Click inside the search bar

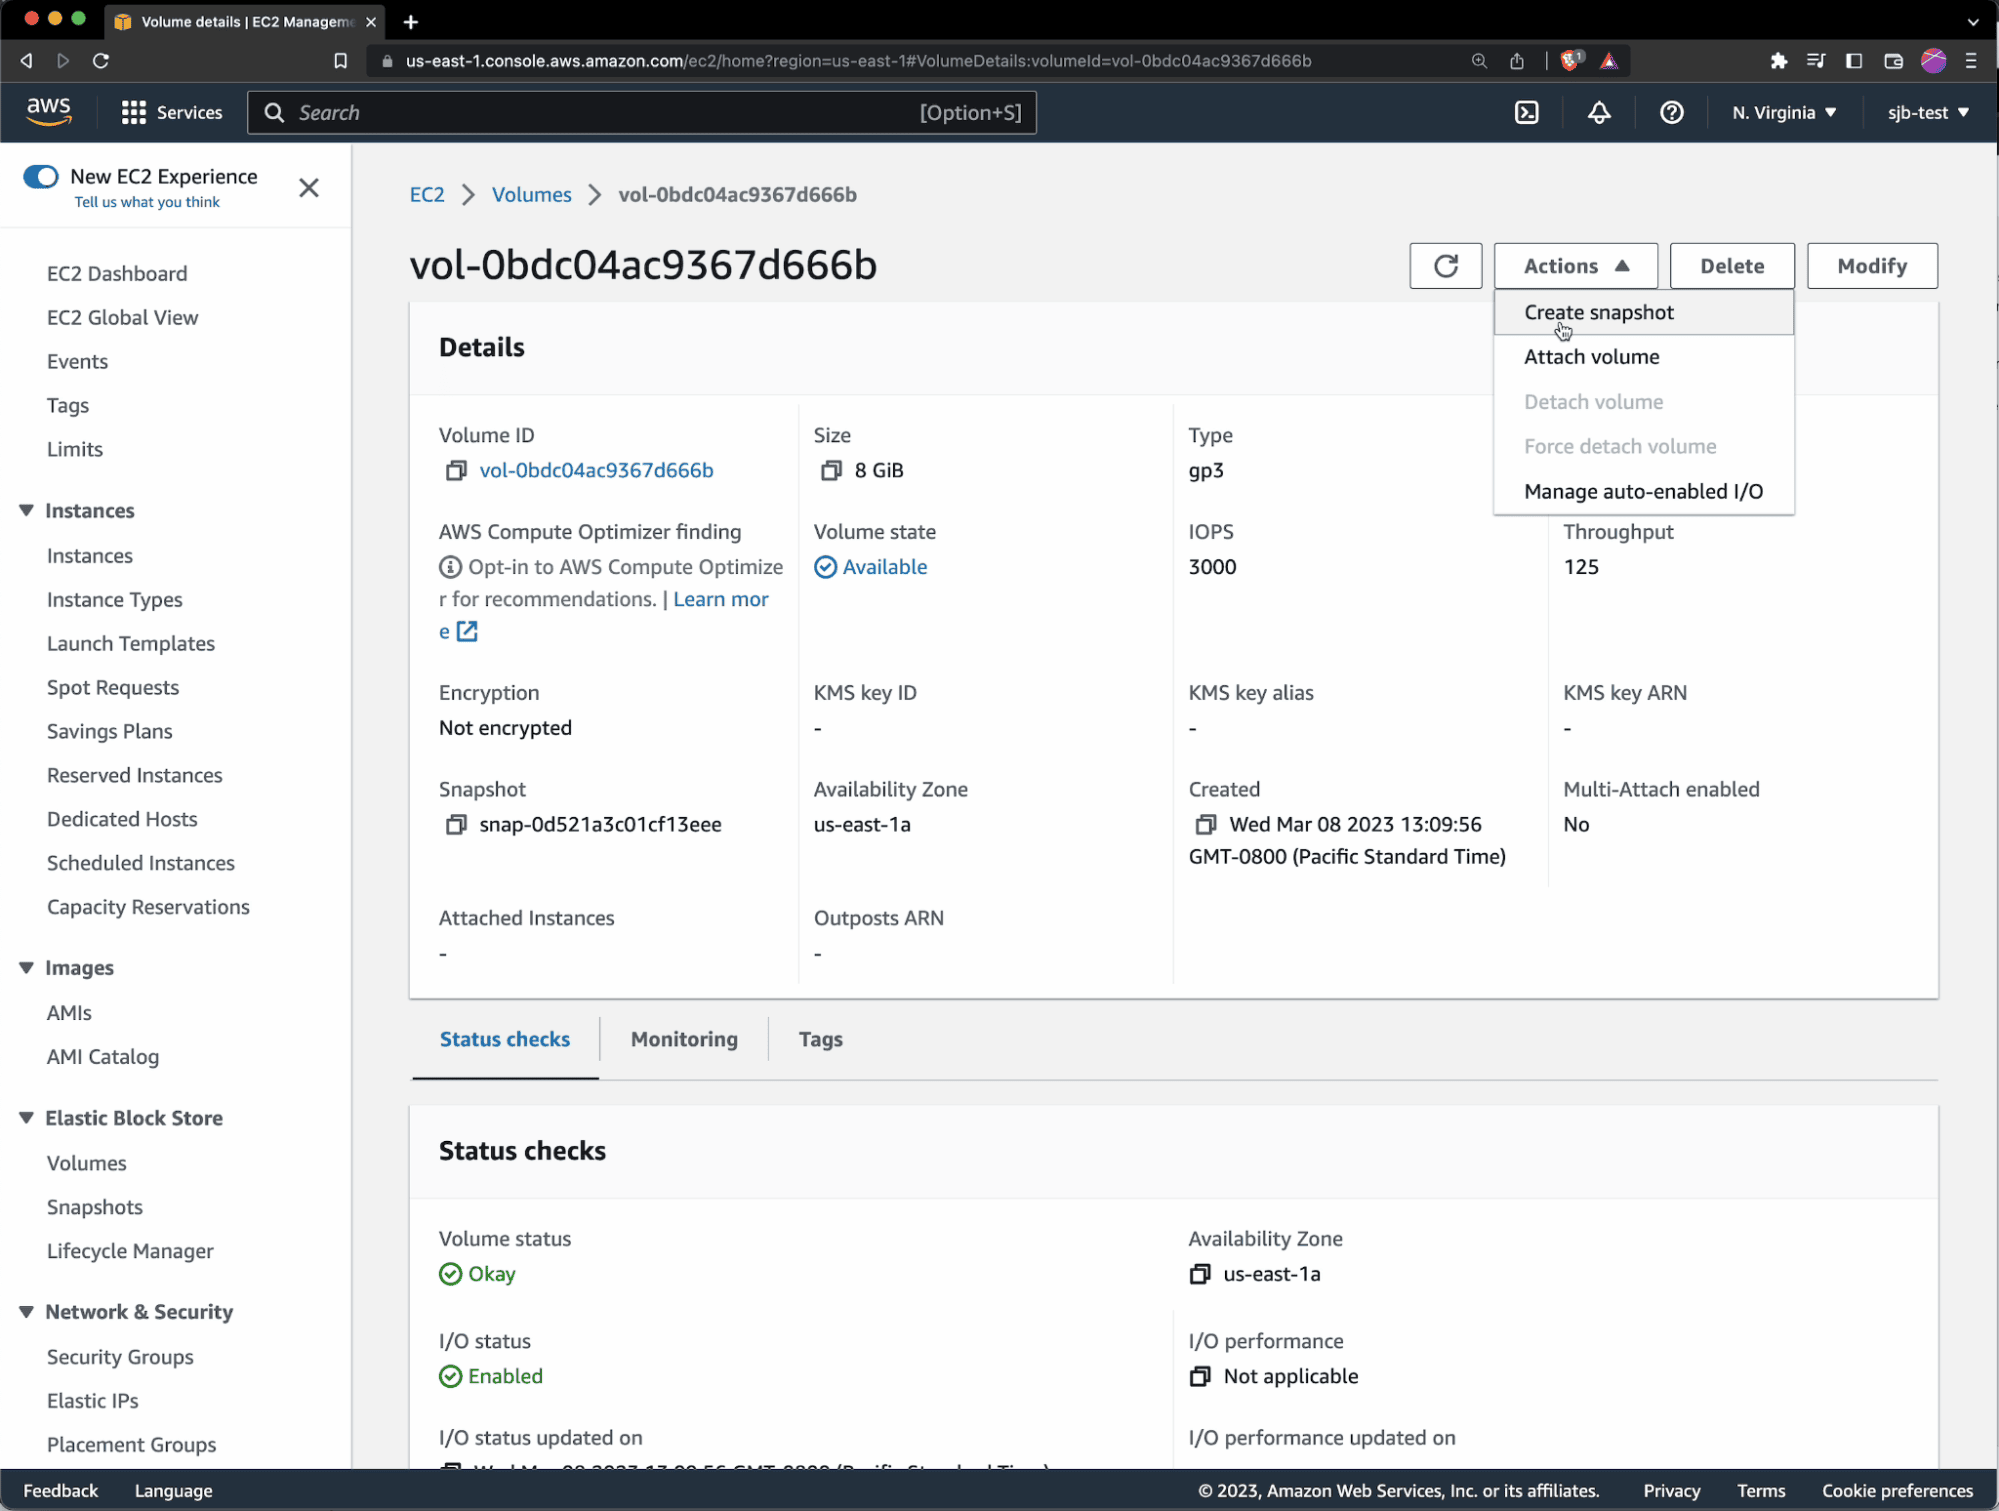click(x=640, y=112)
